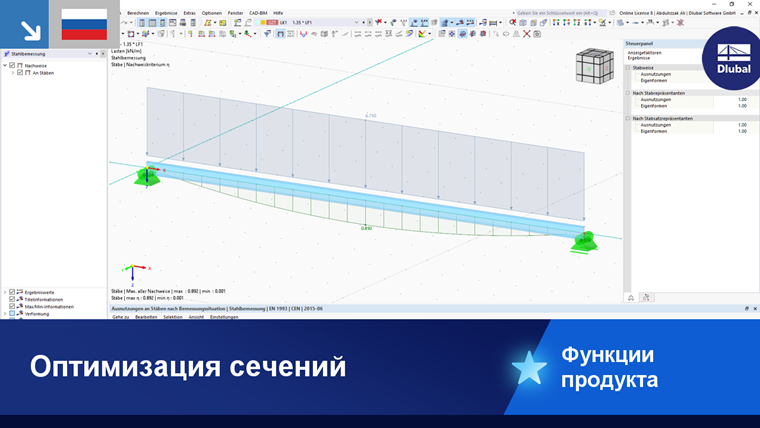Go to the next load case arrow
Viewport: 760px width, 428px height.
click(x=369, y=22)
